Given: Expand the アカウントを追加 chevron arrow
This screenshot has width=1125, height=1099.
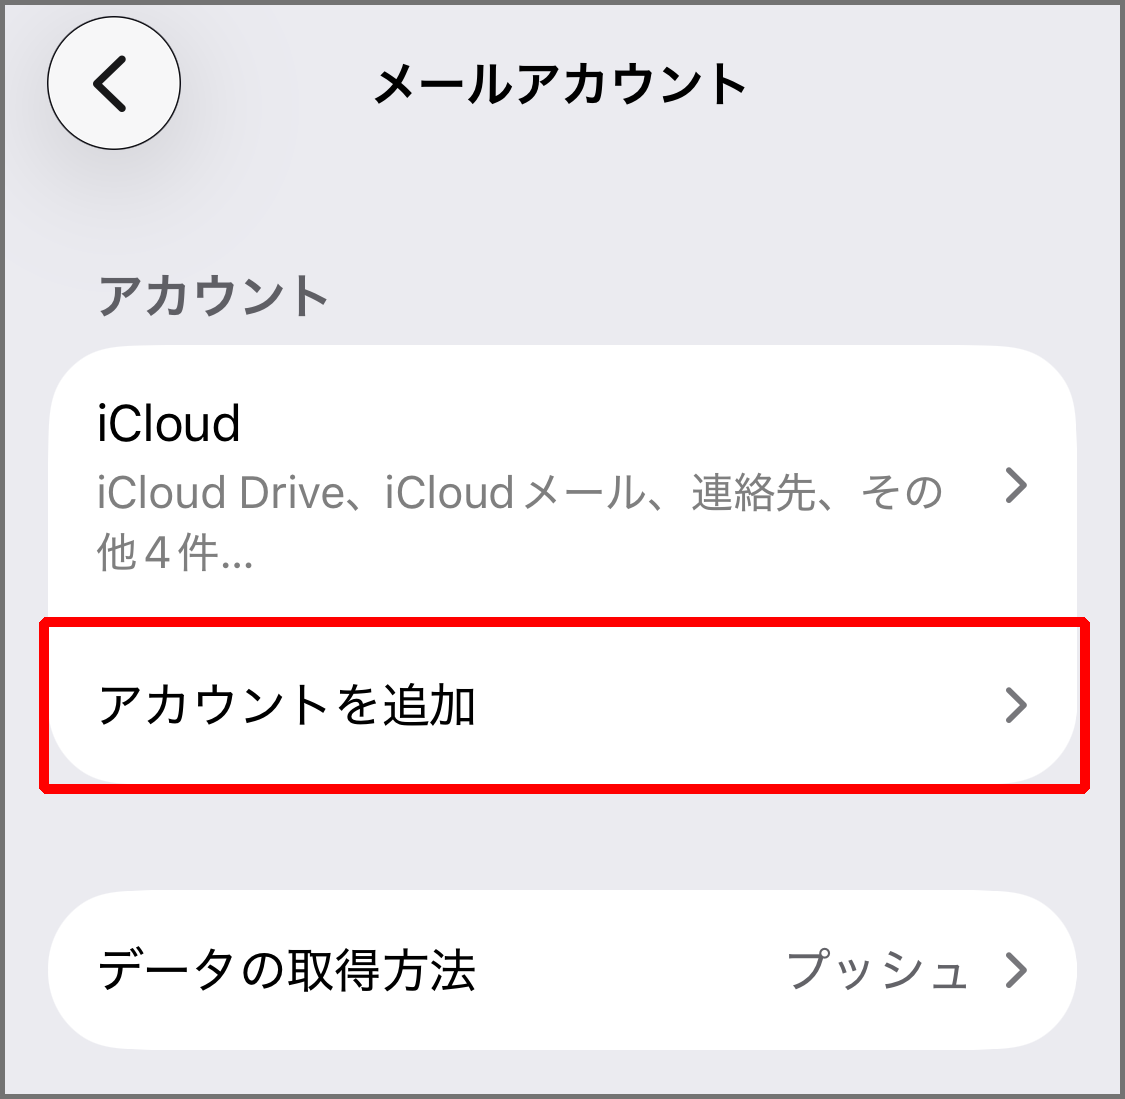Looking at the screenshot, I should click(1016, 705).
